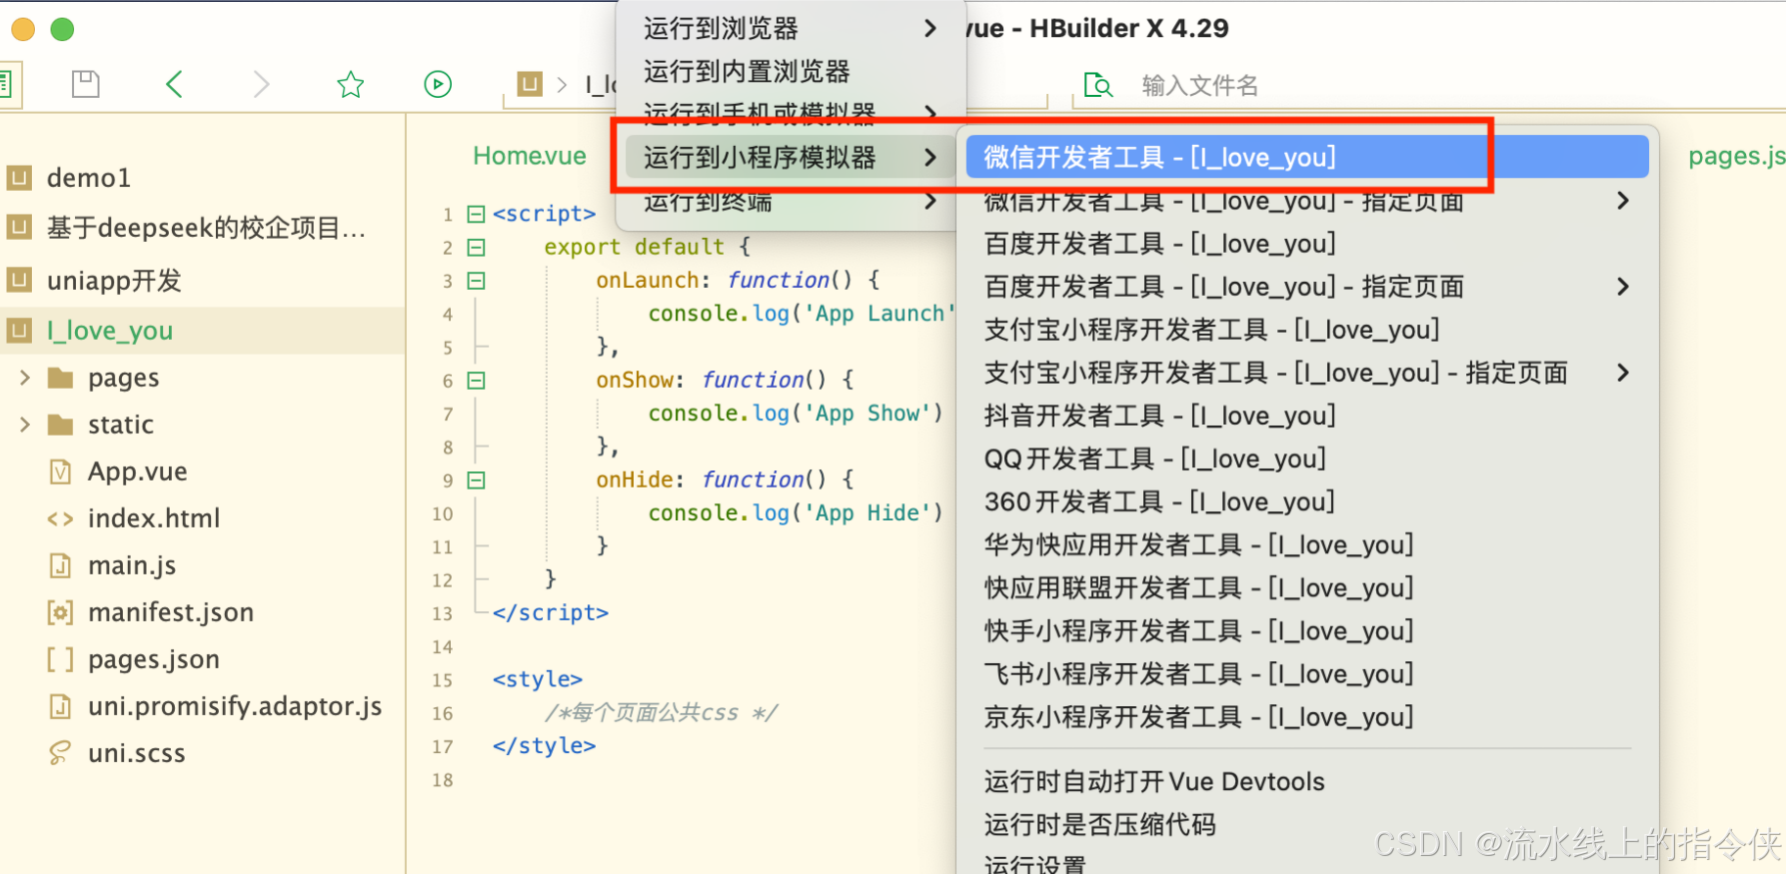Choose 京东小程序开发者工具 - [I_love_you]
This screenshot has height=874, width=1786.
1307,717
